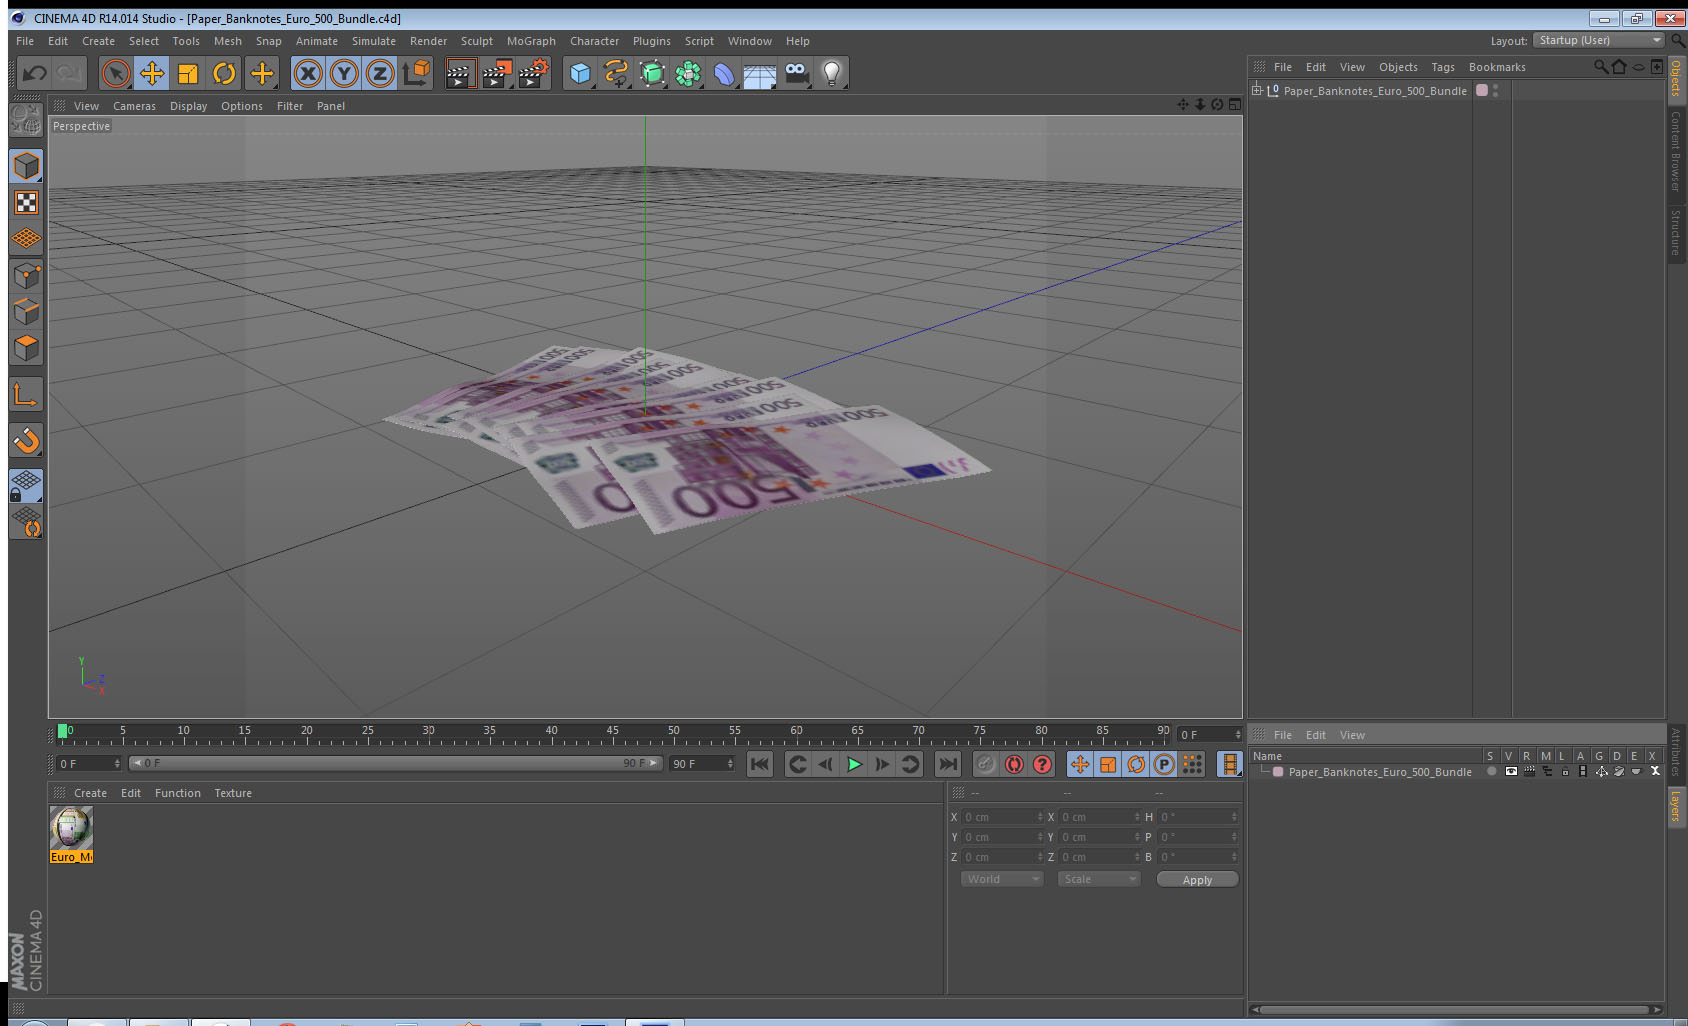Open the array modeling objects icon

coord(688,73)
